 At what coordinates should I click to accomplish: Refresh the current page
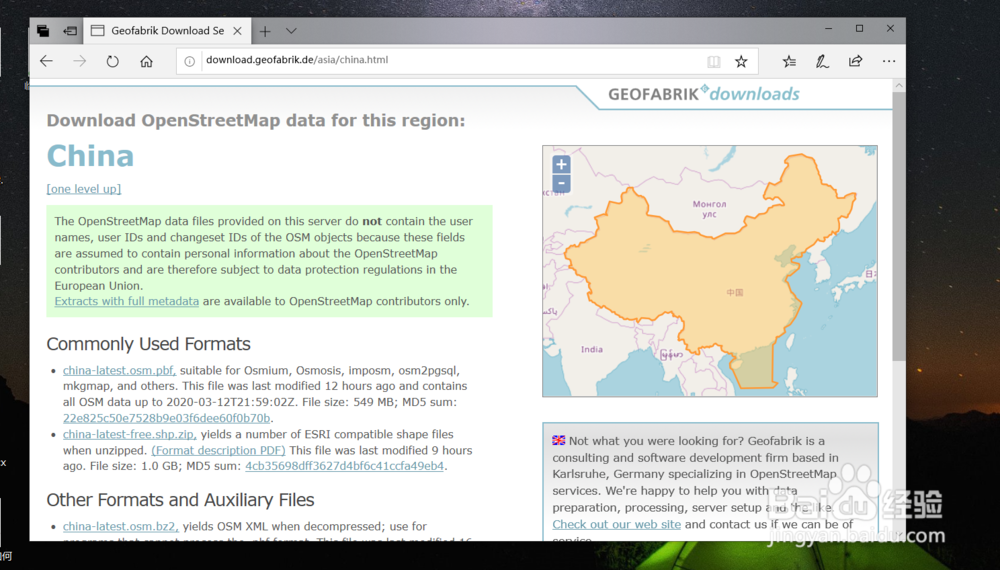pyautogui.click(x=113, y=61)
